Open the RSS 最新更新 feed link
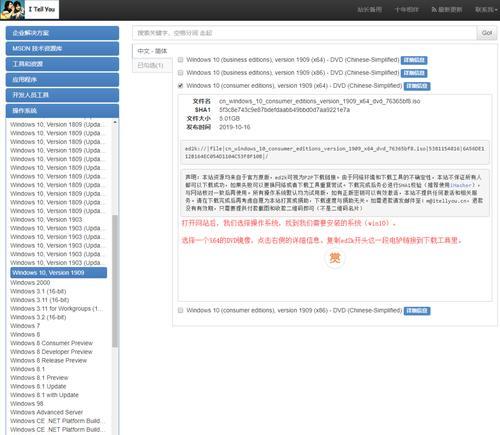The height and width of the screenshot is (435, 500). [x=447, y=10]
